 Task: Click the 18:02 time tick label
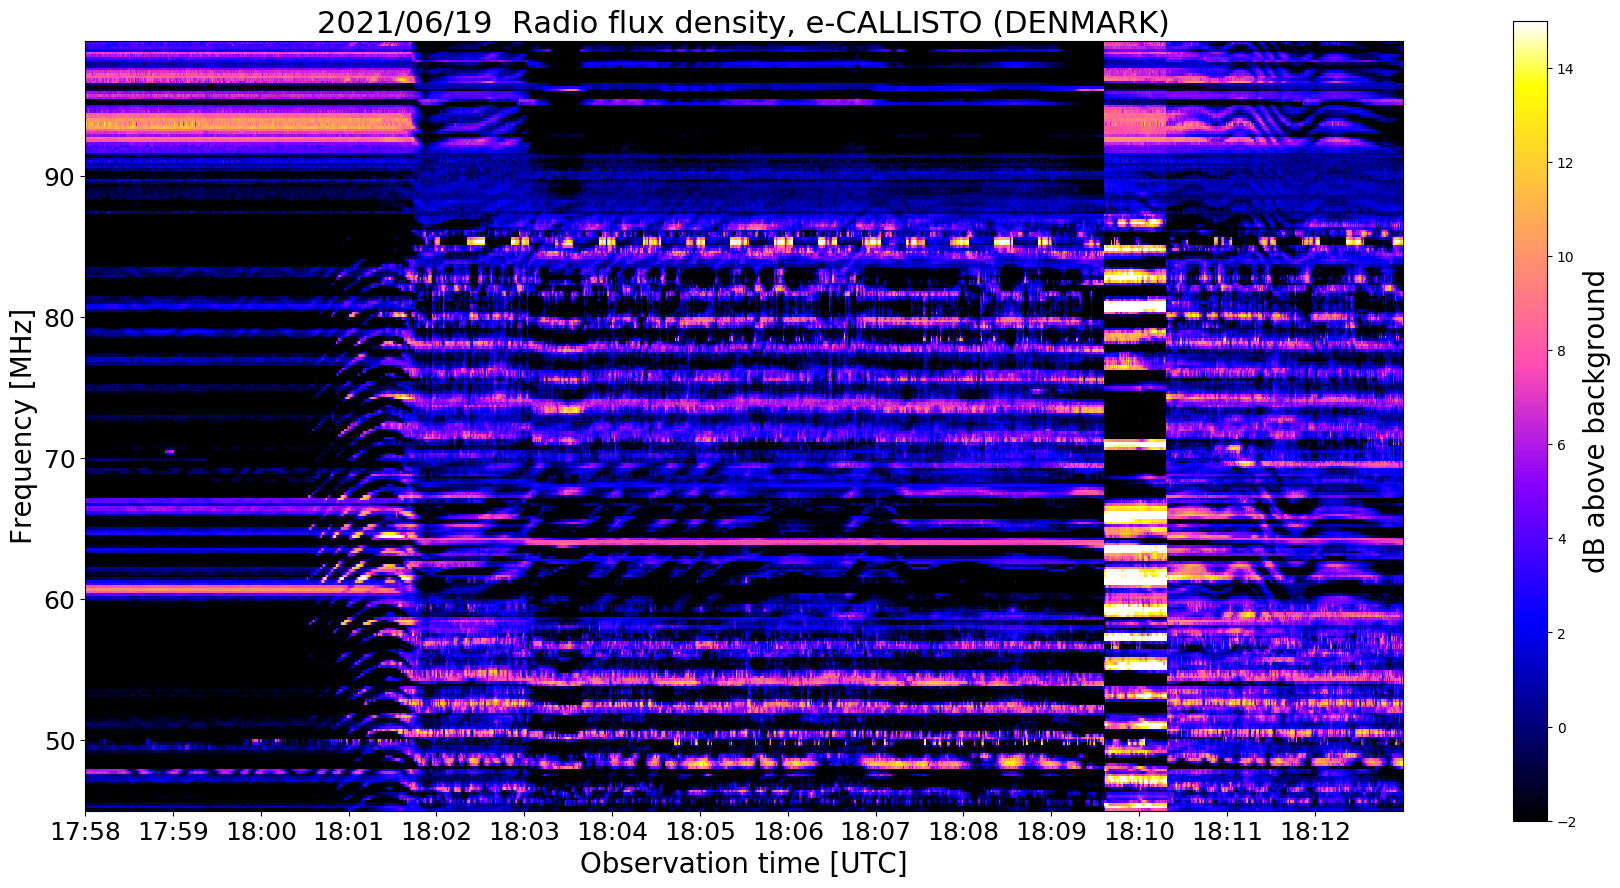point(436,832)
